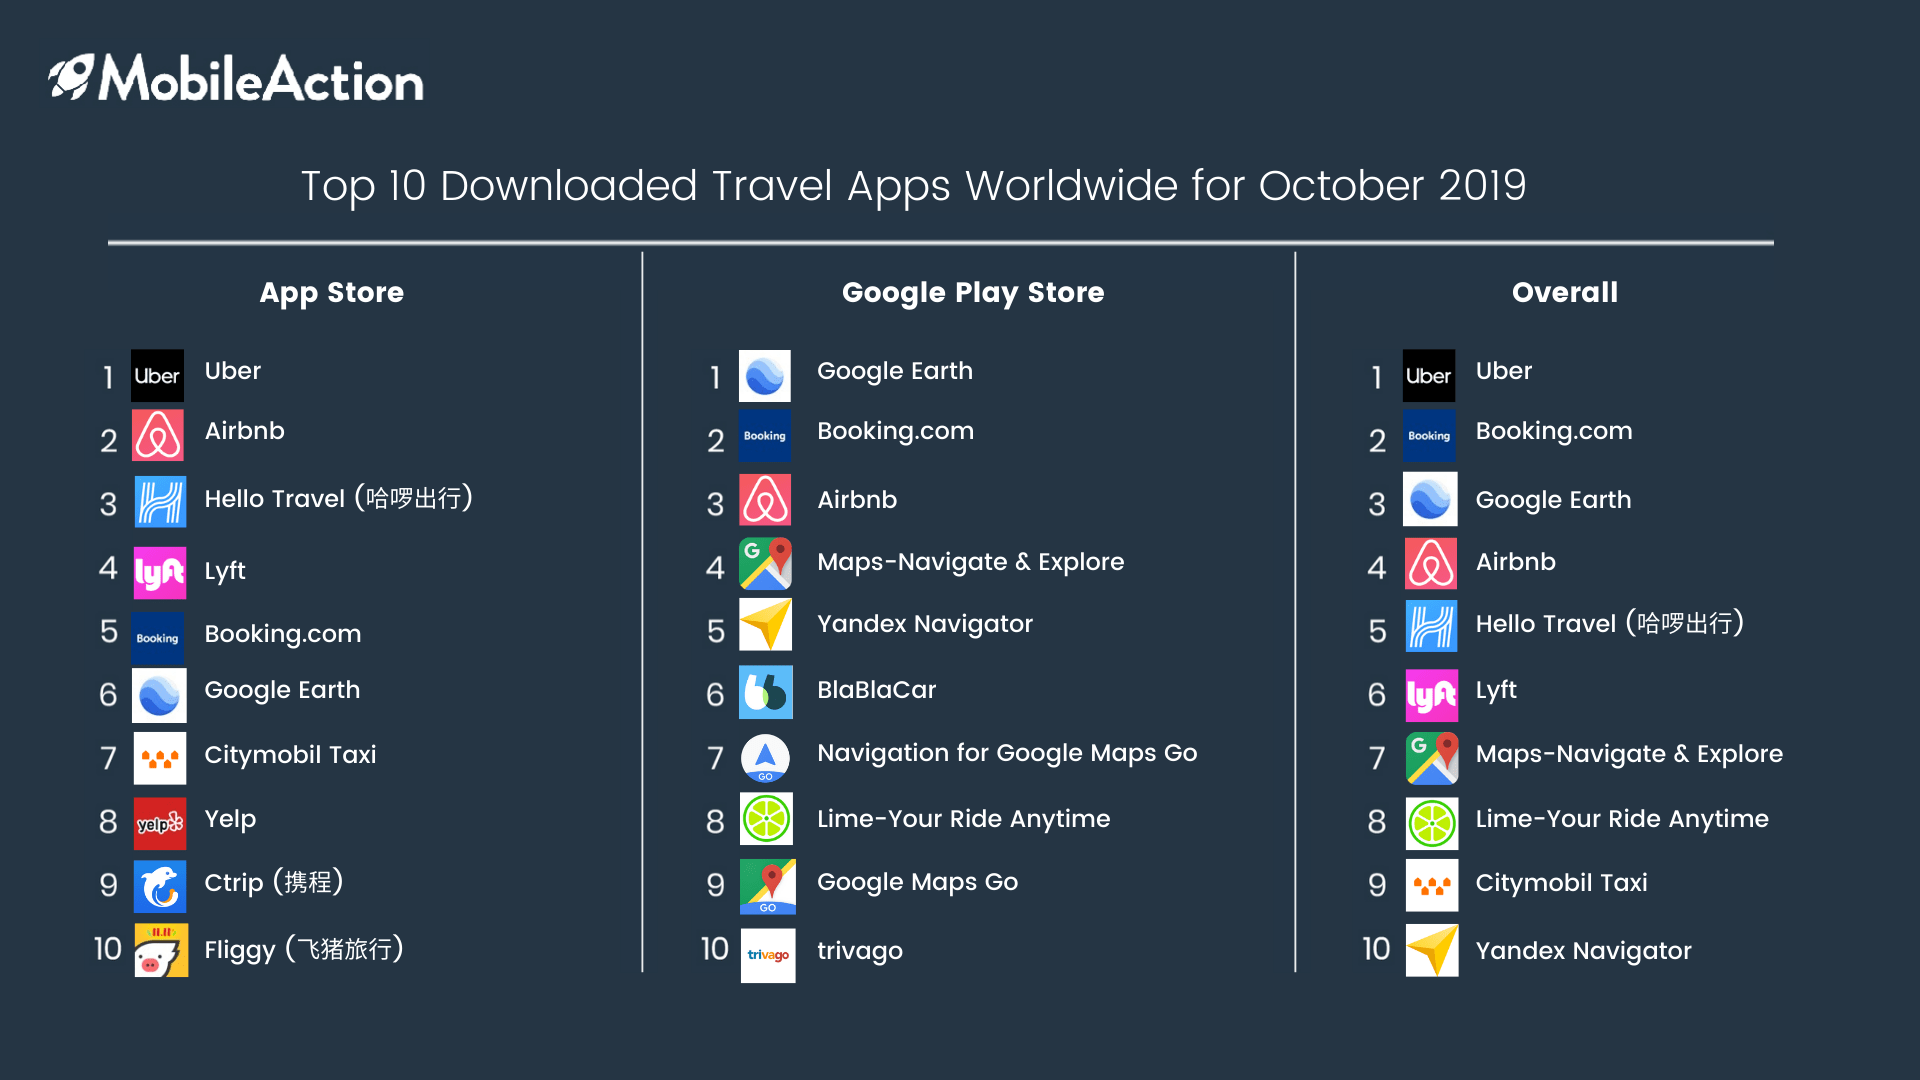Image resolution: width=1920 pixels, height=1080 pixels.
Task: Click the Citymobil Taxi icon in Overall list
Action: tap(1432, 885)
